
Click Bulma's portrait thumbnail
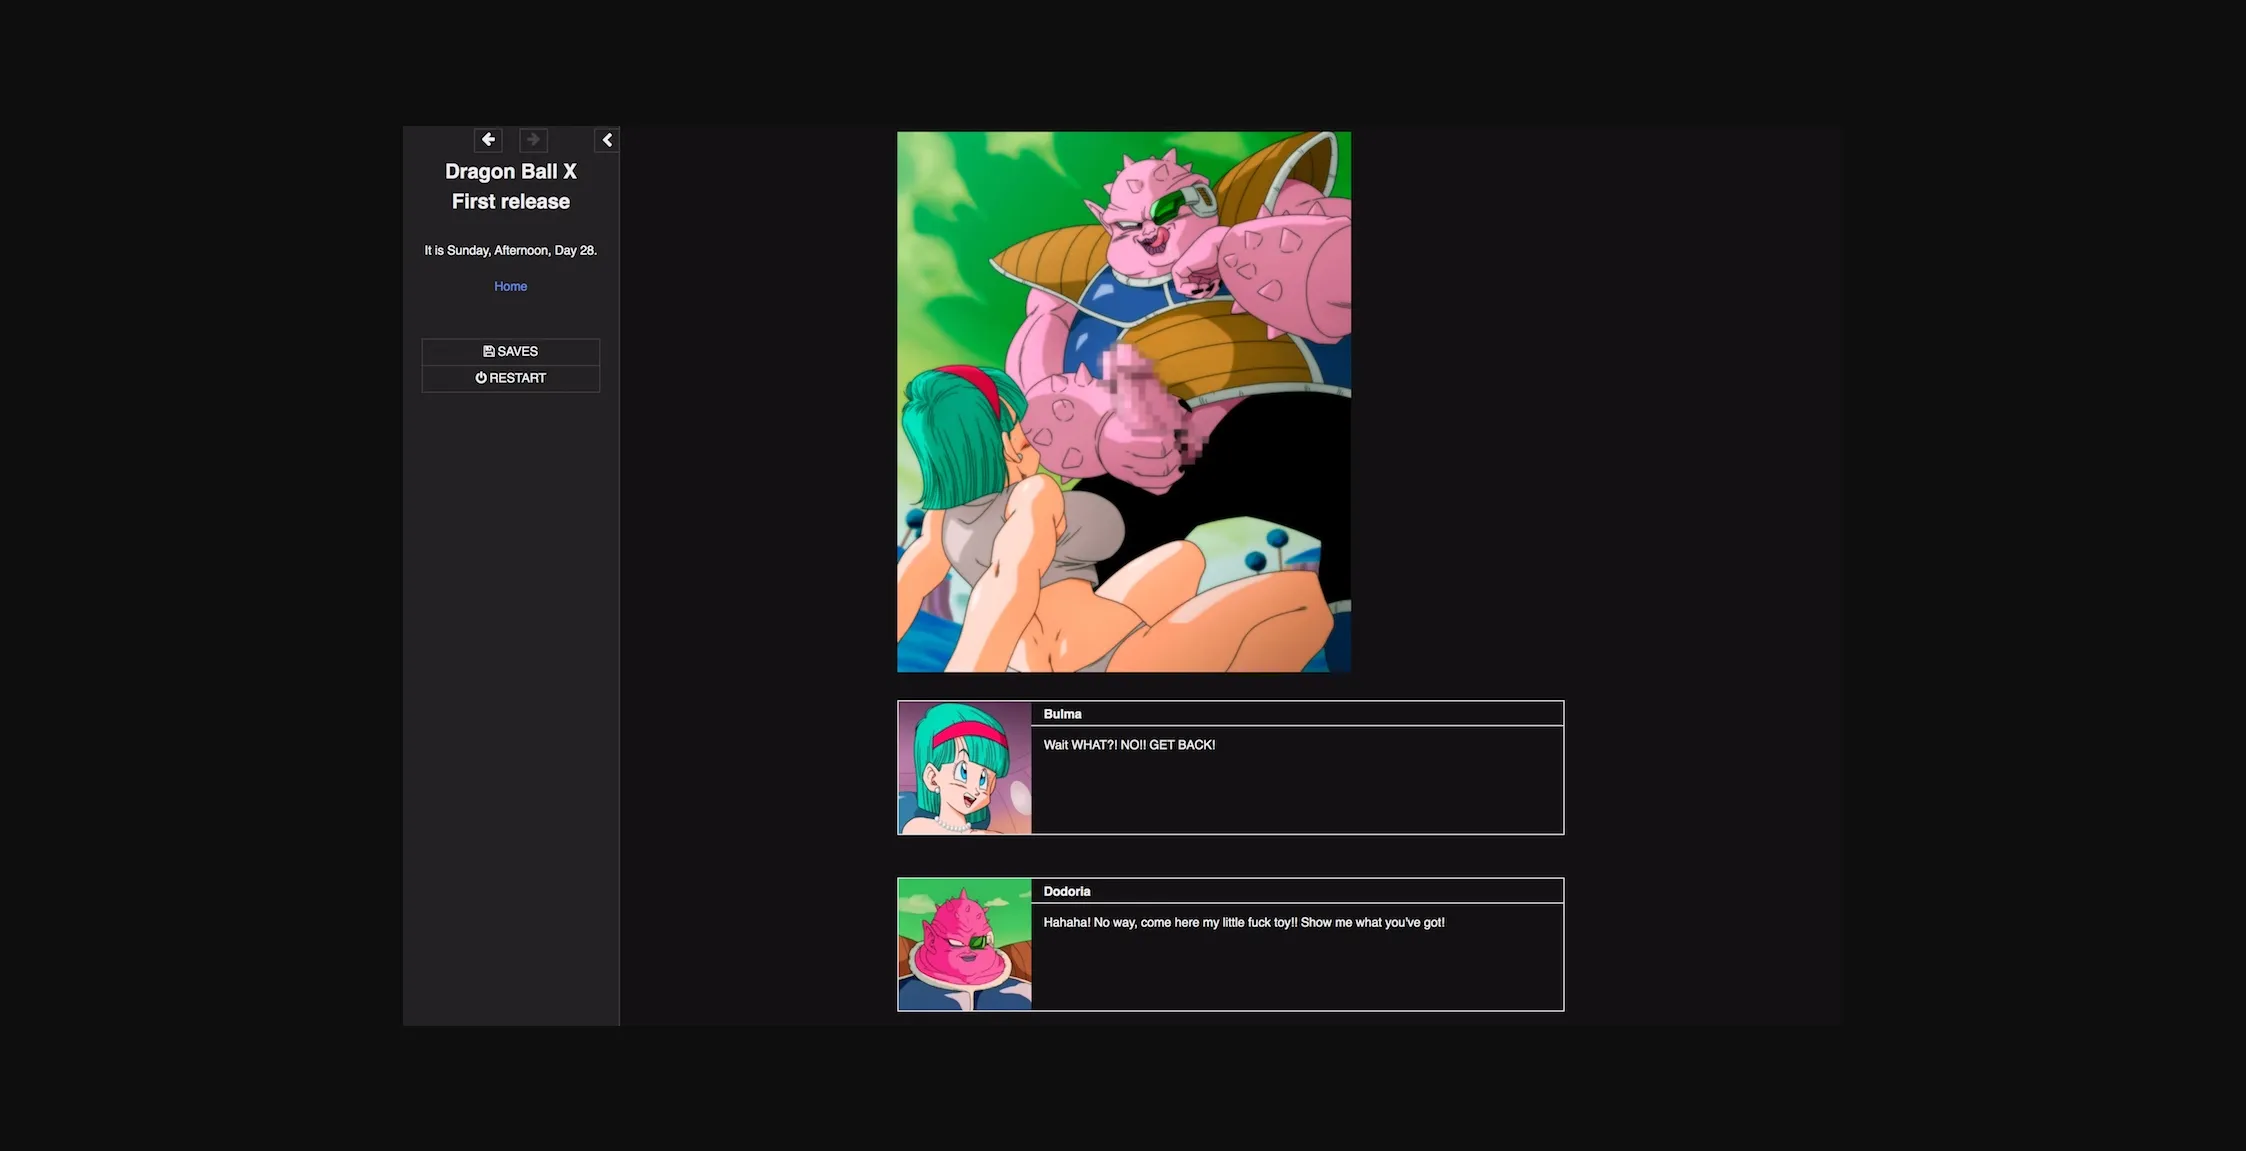tap(964, 767)
